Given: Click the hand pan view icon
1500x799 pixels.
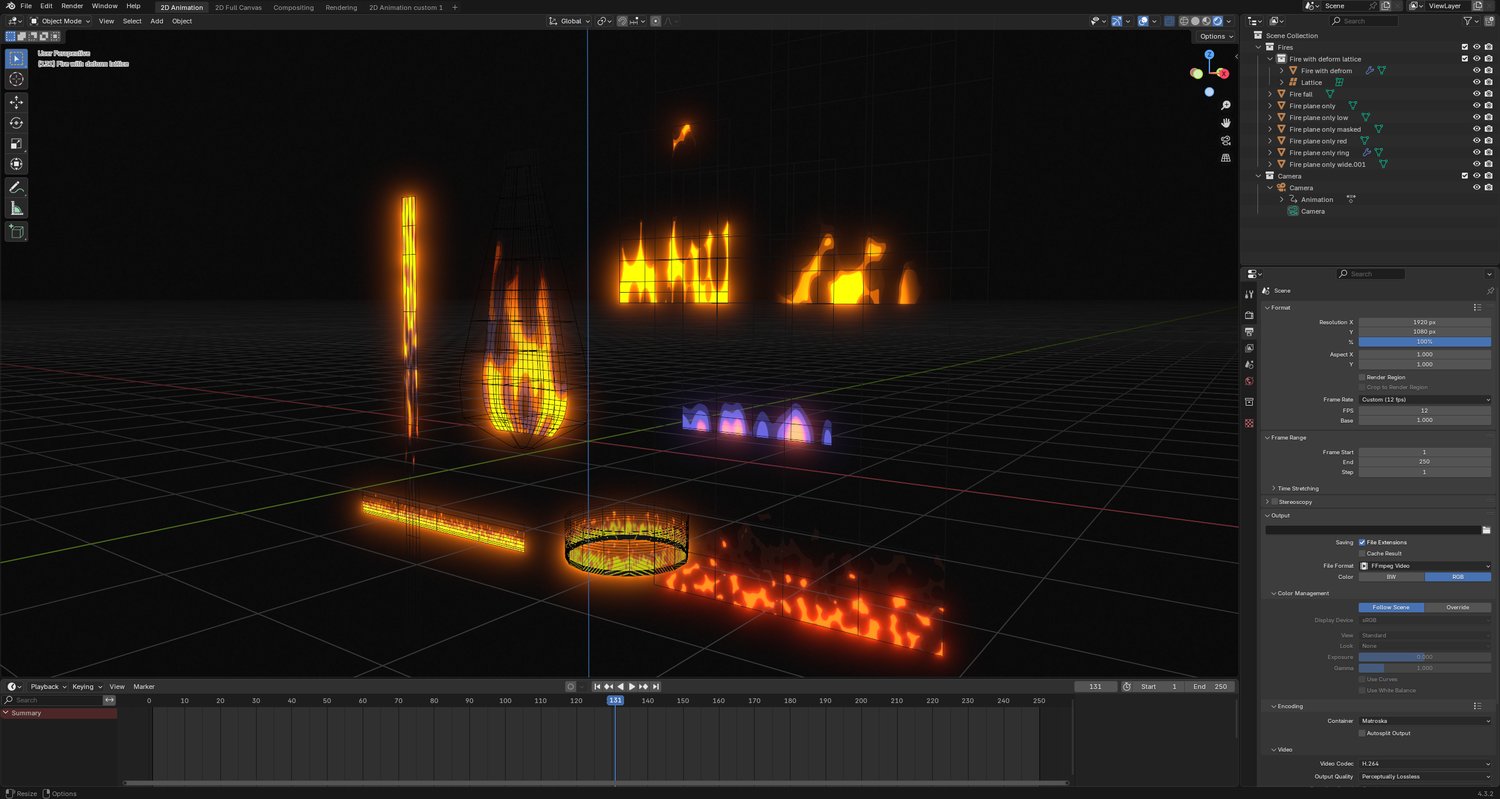Looking at the screenshot, I should pyautogui.click(x=1225, y=122).
